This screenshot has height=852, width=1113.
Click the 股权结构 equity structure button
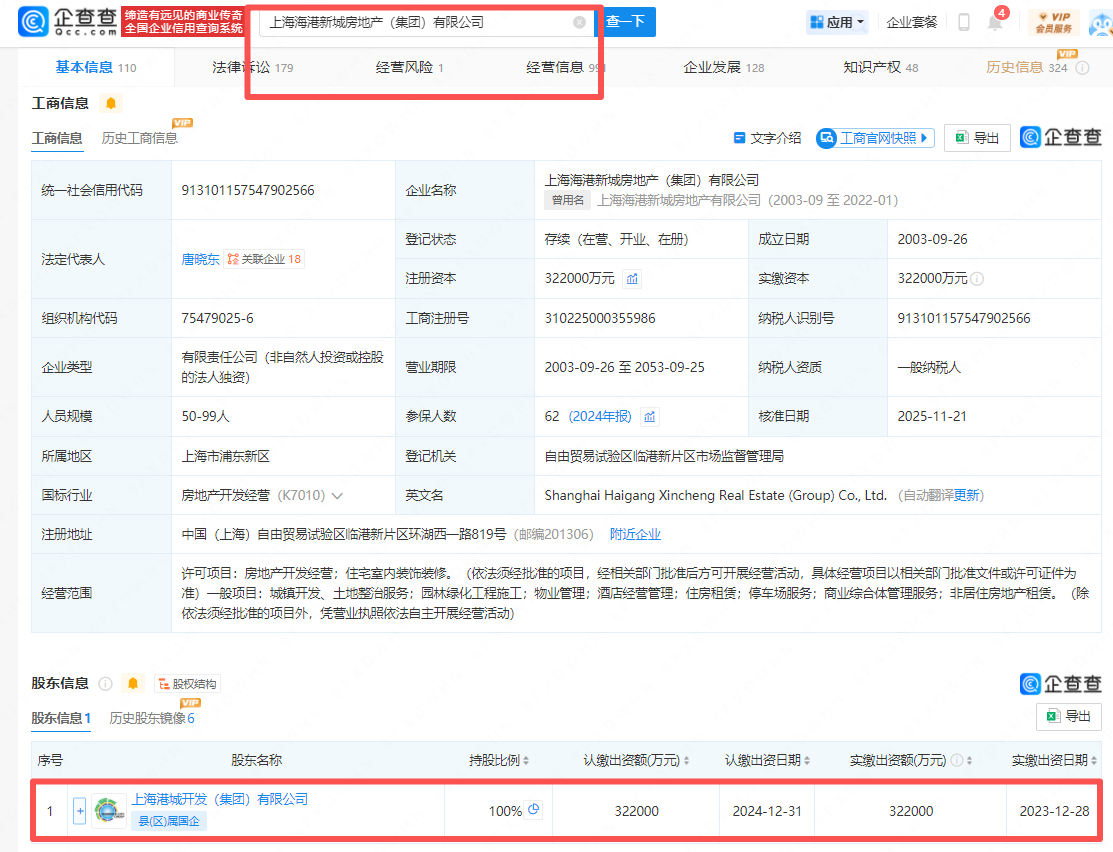pyautogui.click(x=187, y=684)
